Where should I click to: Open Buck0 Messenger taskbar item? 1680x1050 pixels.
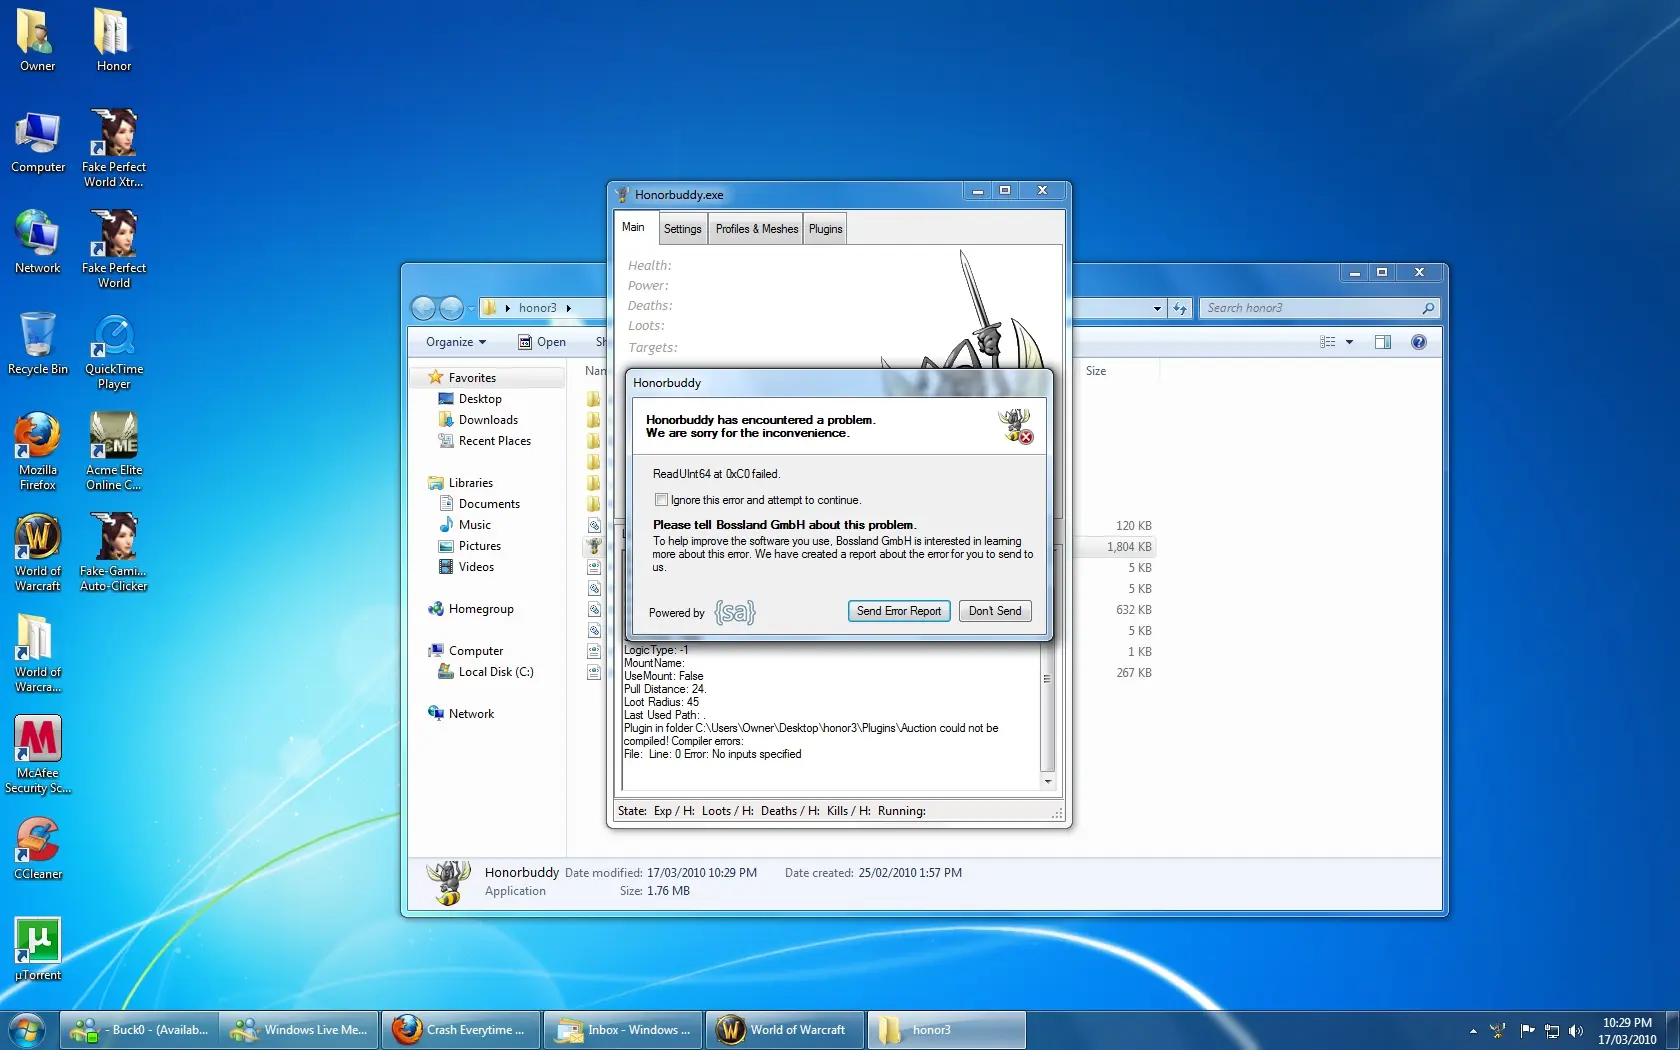click(x=140, y=1030)
